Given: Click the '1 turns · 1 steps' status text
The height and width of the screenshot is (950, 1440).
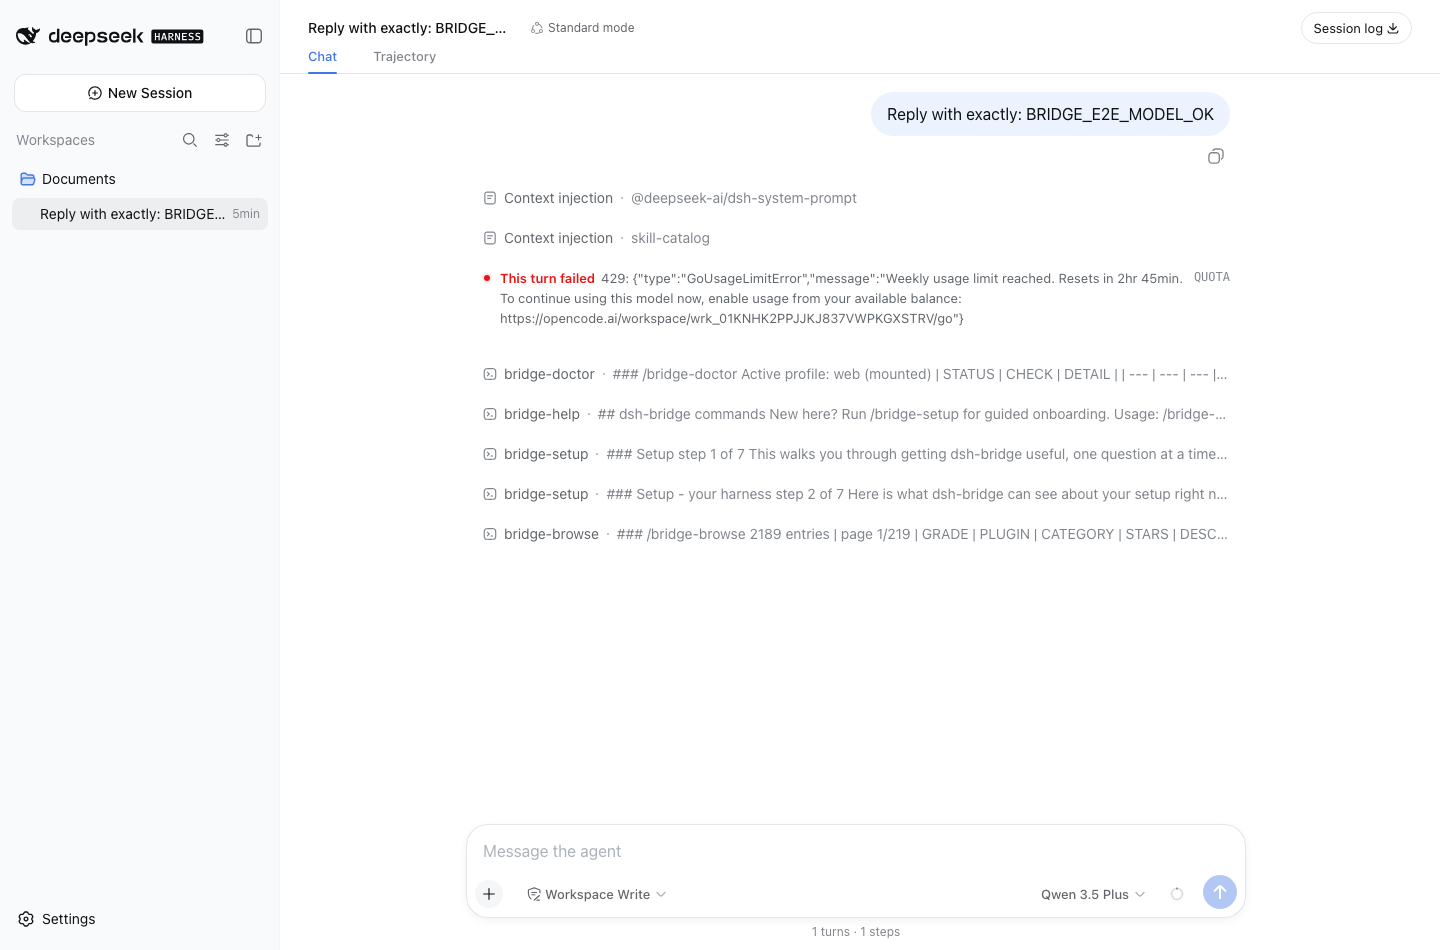Looking at the screenshot, I should point(856,932).
